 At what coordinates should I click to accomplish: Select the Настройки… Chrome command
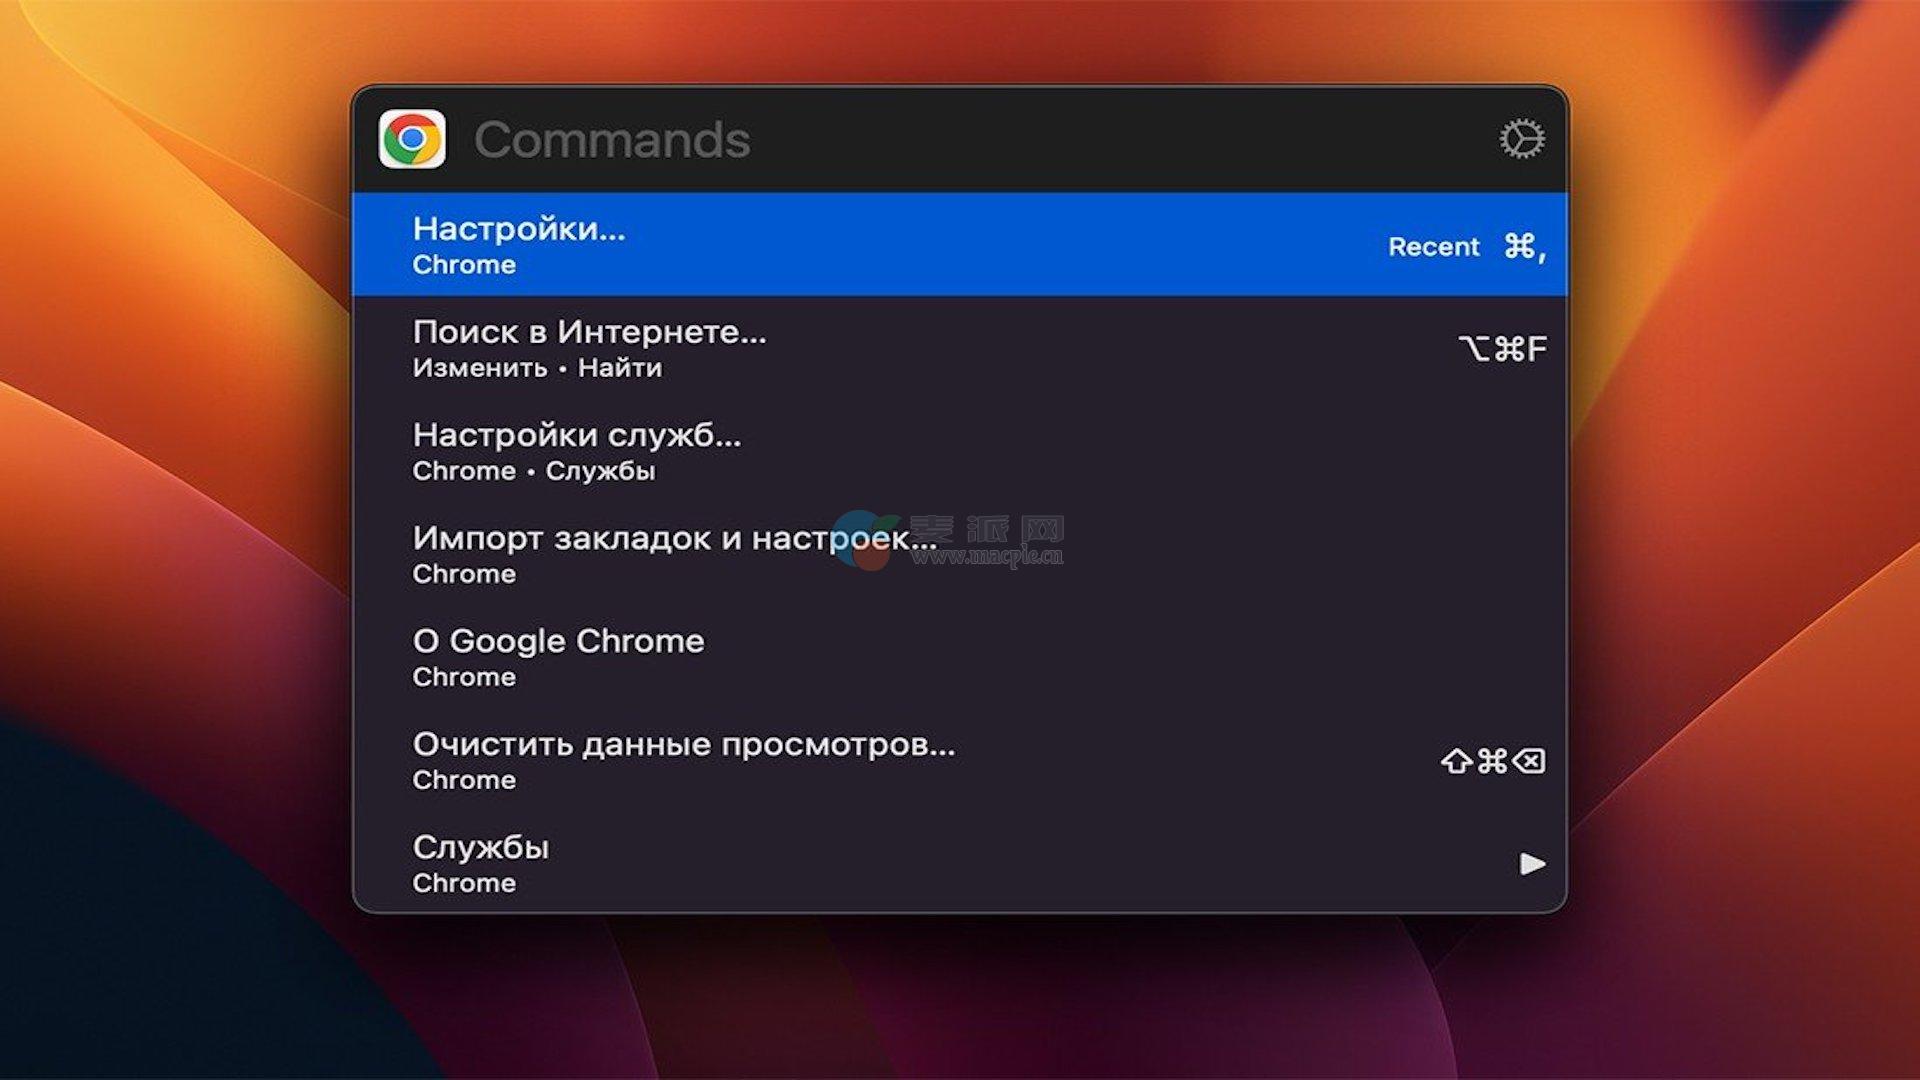pyautogui.click(x=960, y=245)
